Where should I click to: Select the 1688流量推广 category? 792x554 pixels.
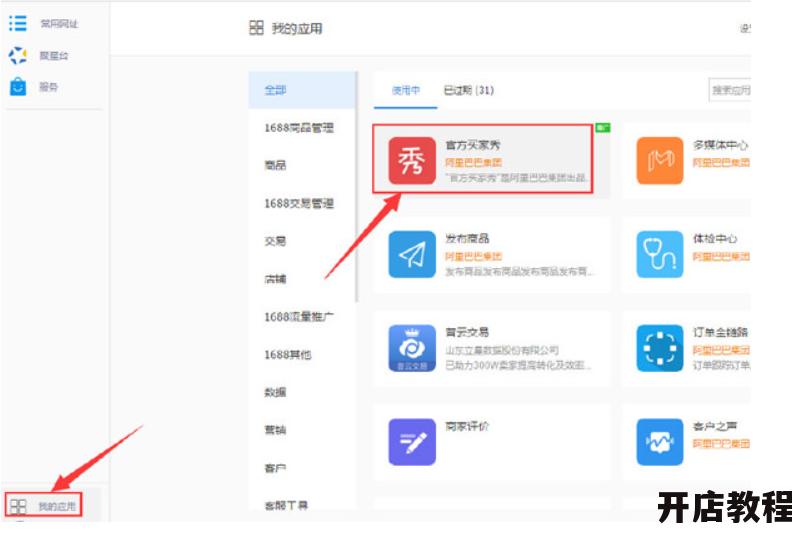point(299,317)
